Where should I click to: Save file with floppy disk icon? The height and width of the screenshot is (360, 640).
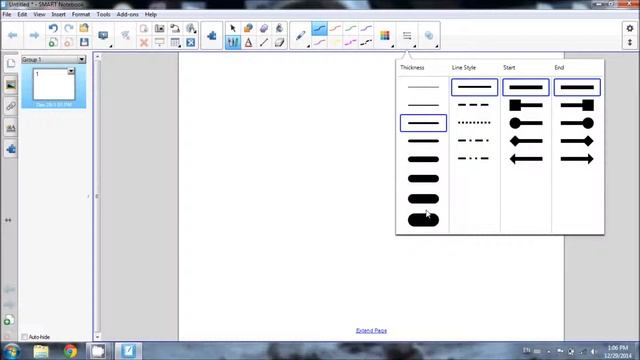84,42
